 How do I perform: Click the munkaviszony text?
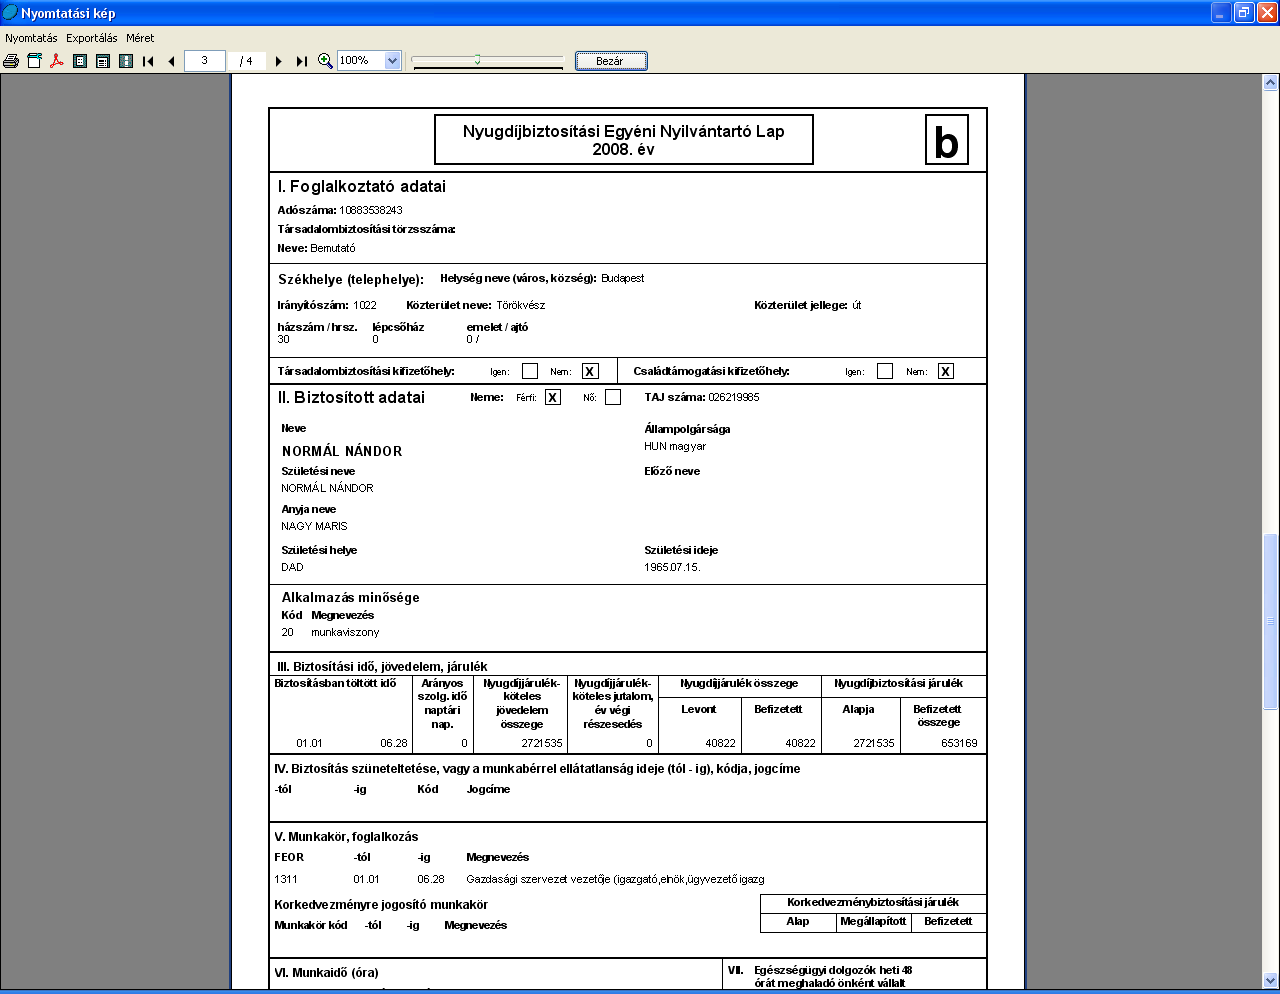tap(345, 632)
